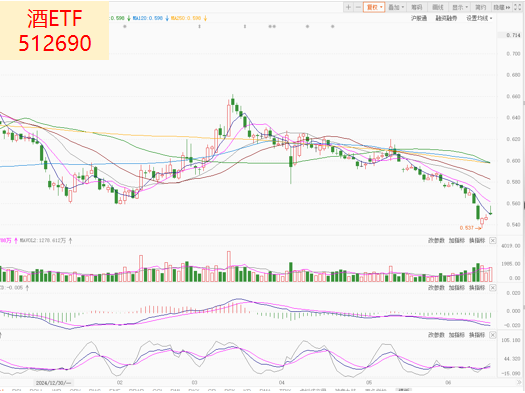The image size is (525, 393).
Task: Open the 复权 dropdown
Action: 374,7
